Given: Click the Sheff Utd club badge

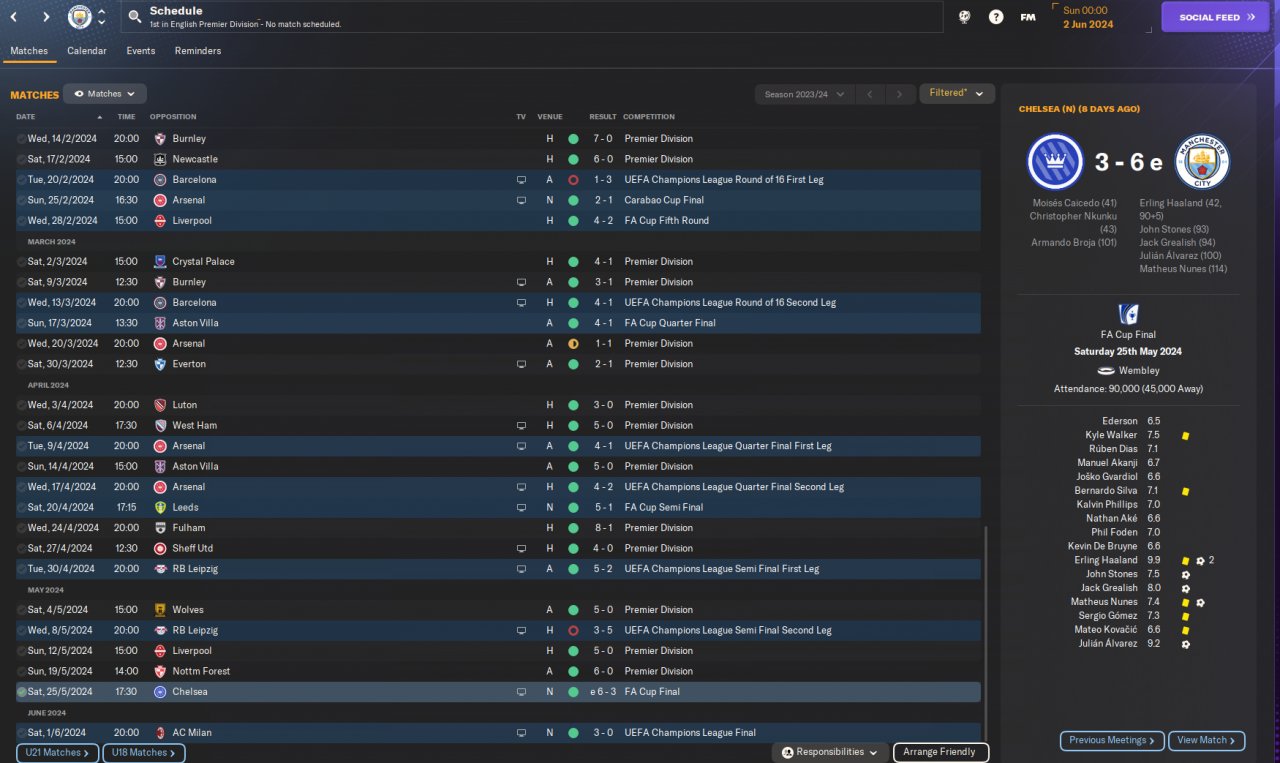Looking at the screenshot, I should [x=160, y=549].
